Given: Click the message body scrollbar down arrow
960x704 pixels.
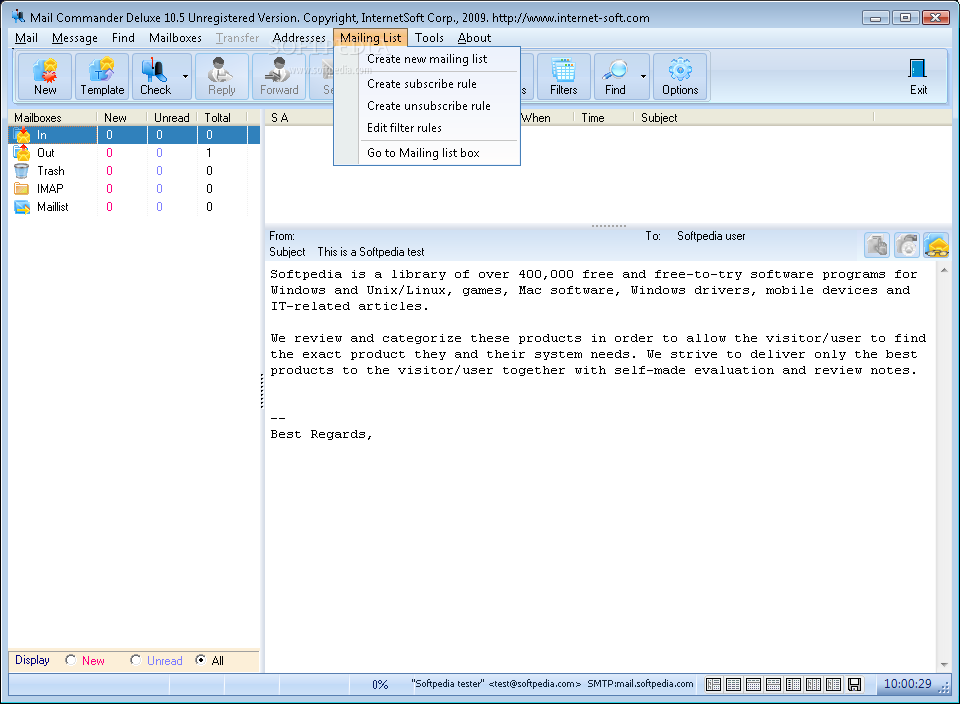Looking at the screenshot, I should (943, 665).
